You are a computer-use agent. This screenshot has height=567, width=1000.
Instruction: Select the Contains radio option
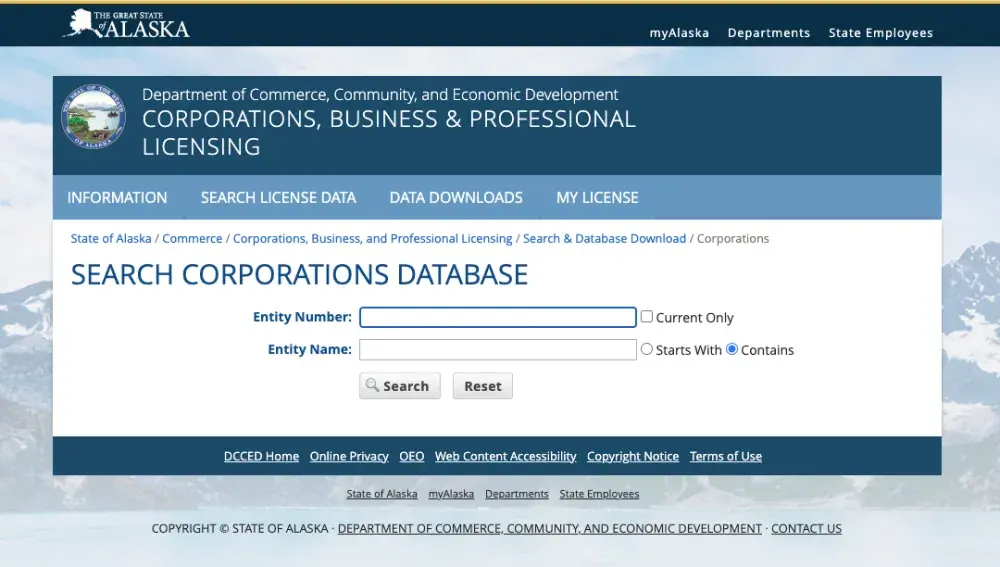(x=732, y=349)
